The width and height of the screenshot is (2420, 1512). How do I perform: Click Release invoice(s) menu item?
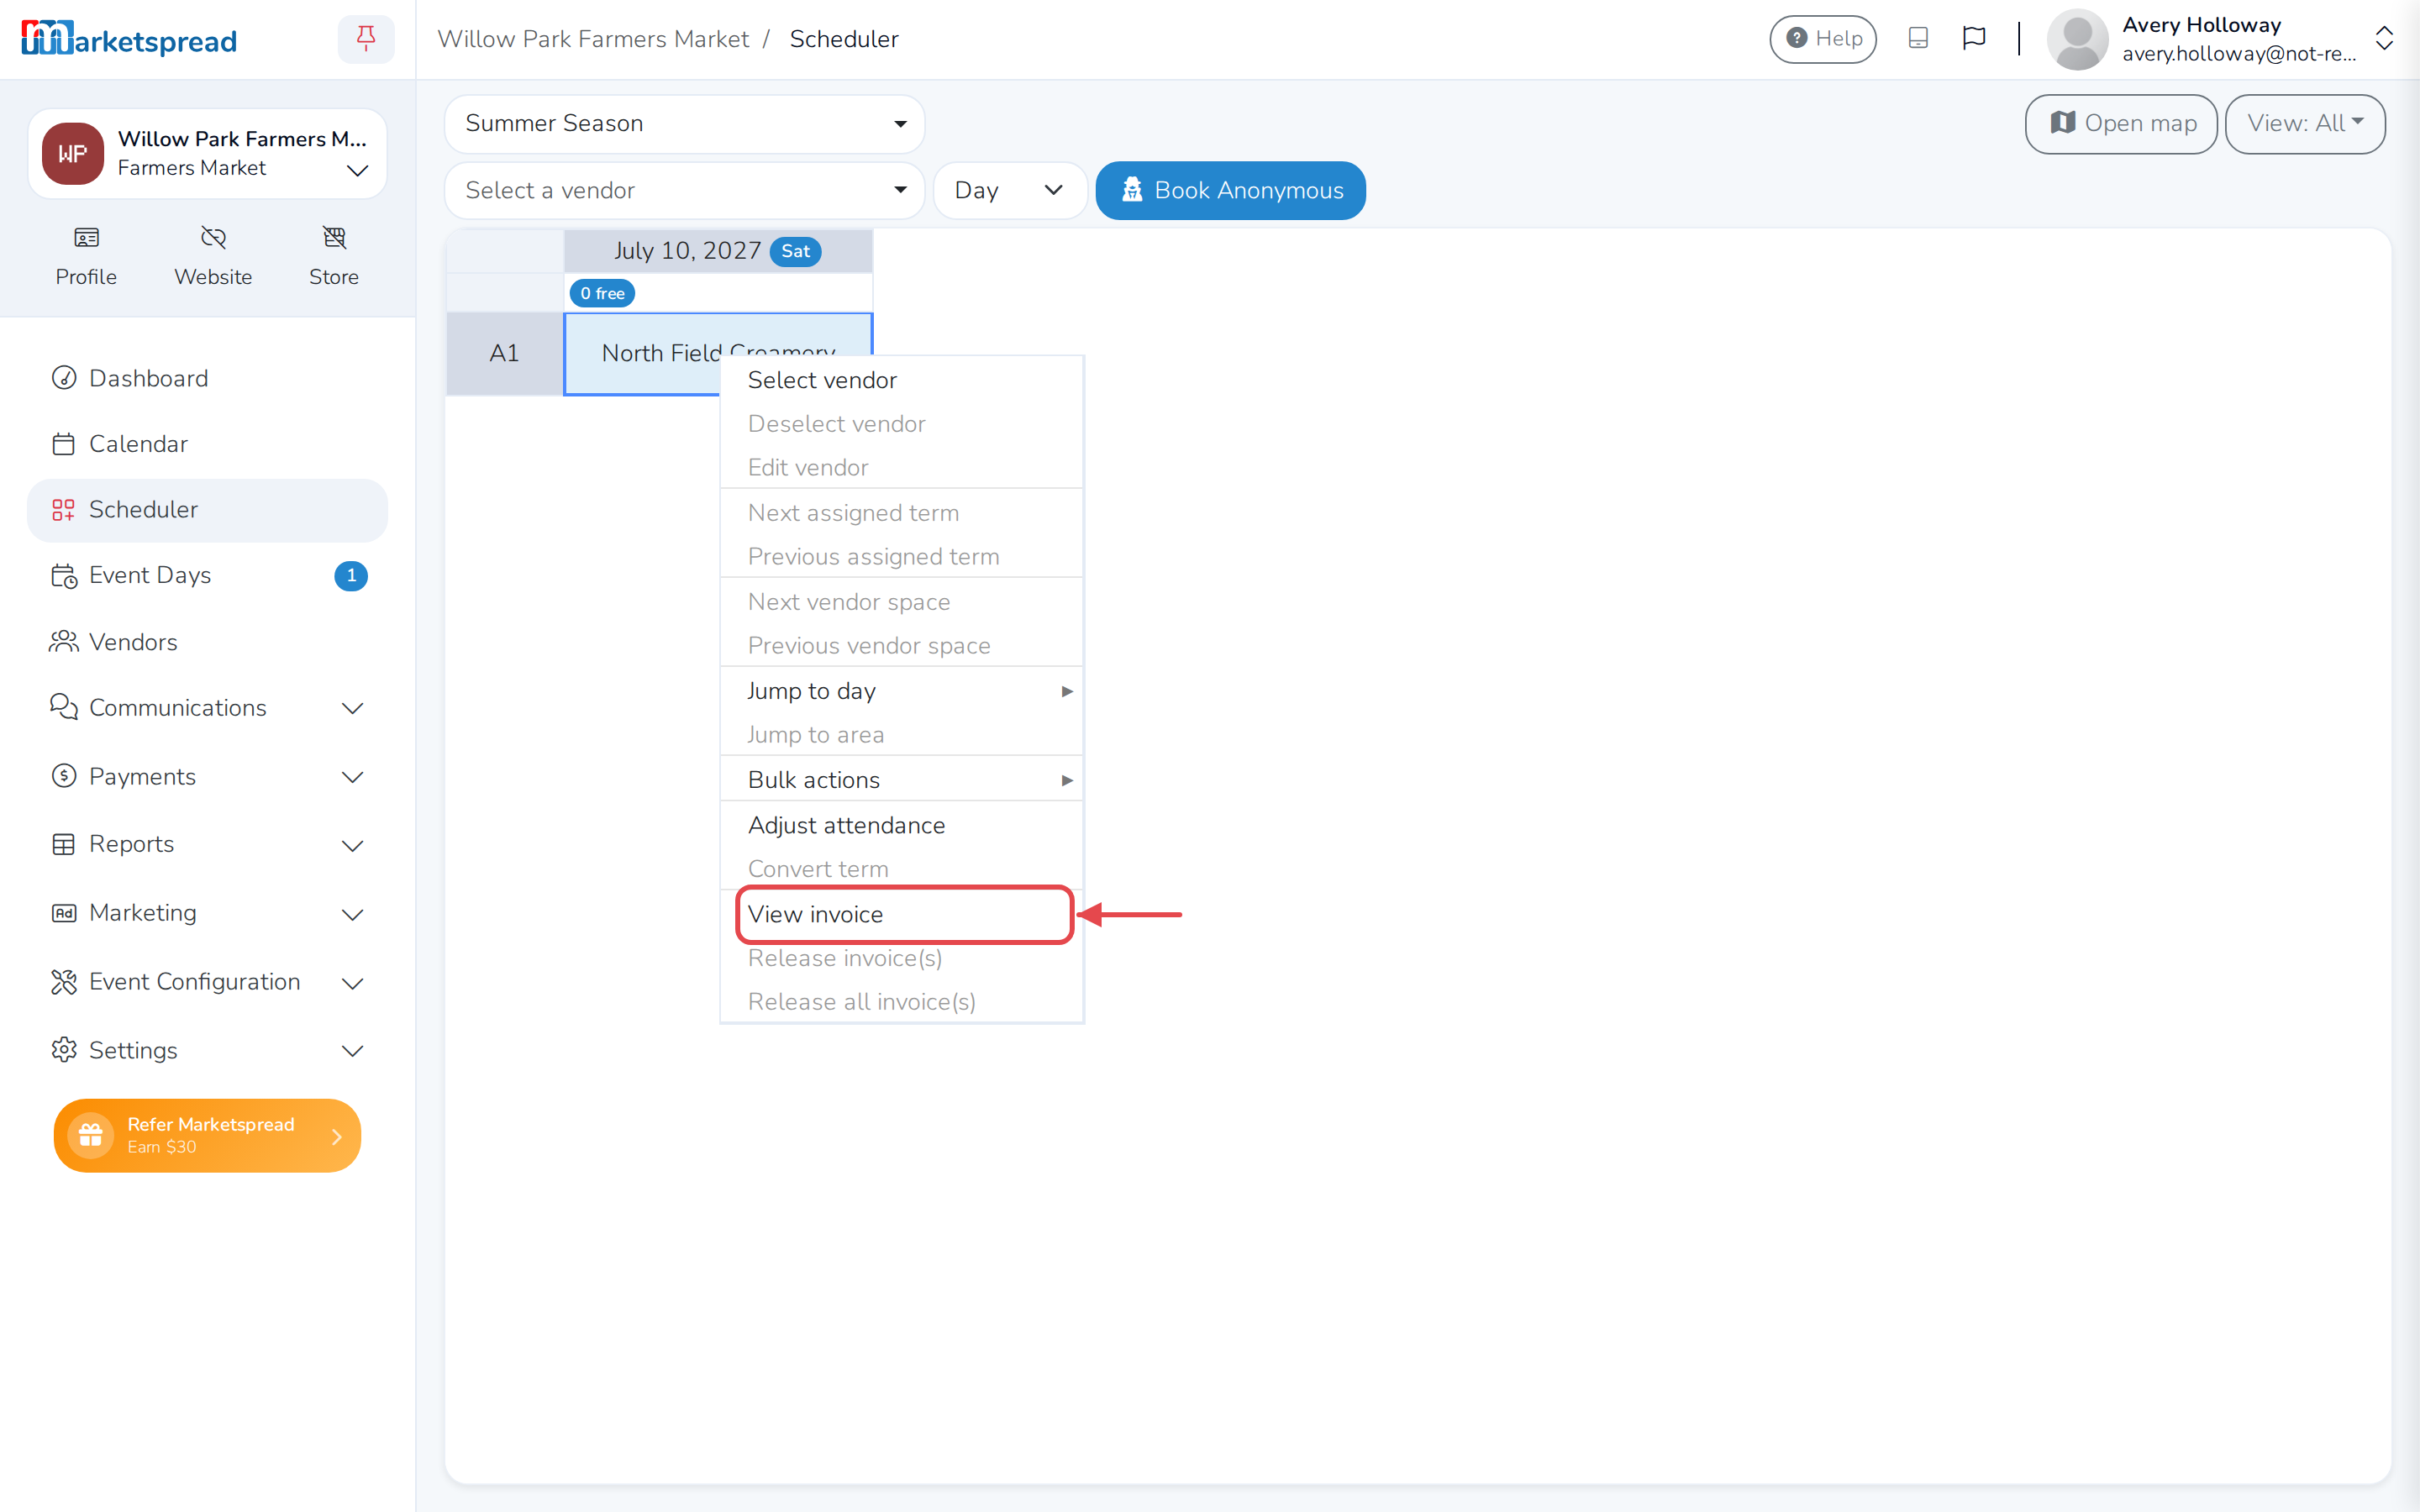click(902, 958)
